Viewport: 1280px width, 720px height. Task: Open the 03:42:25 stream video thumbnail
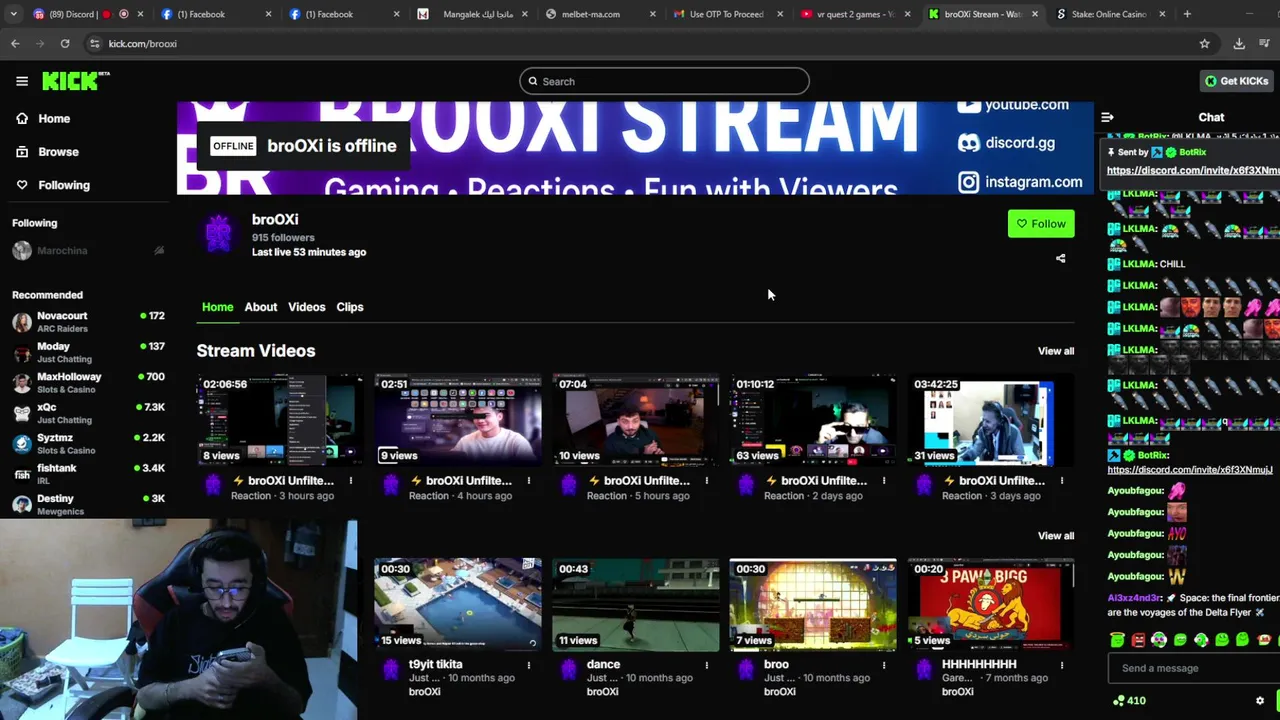991,420
